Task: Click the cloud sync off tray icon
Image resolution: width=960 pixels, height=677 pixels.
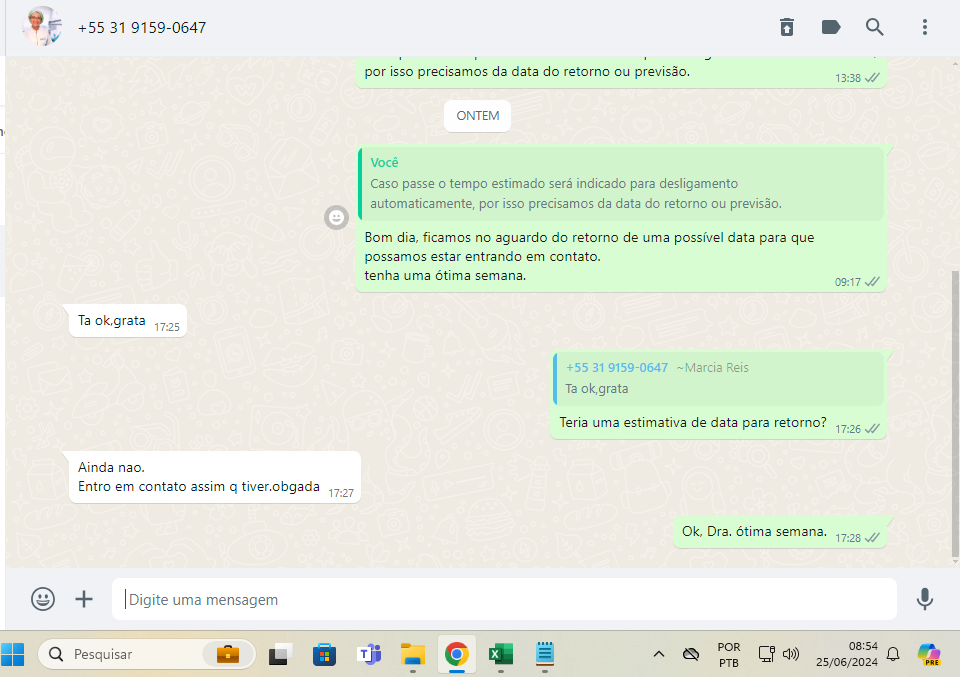Action: pyautogui.click(x=691, y=654)
